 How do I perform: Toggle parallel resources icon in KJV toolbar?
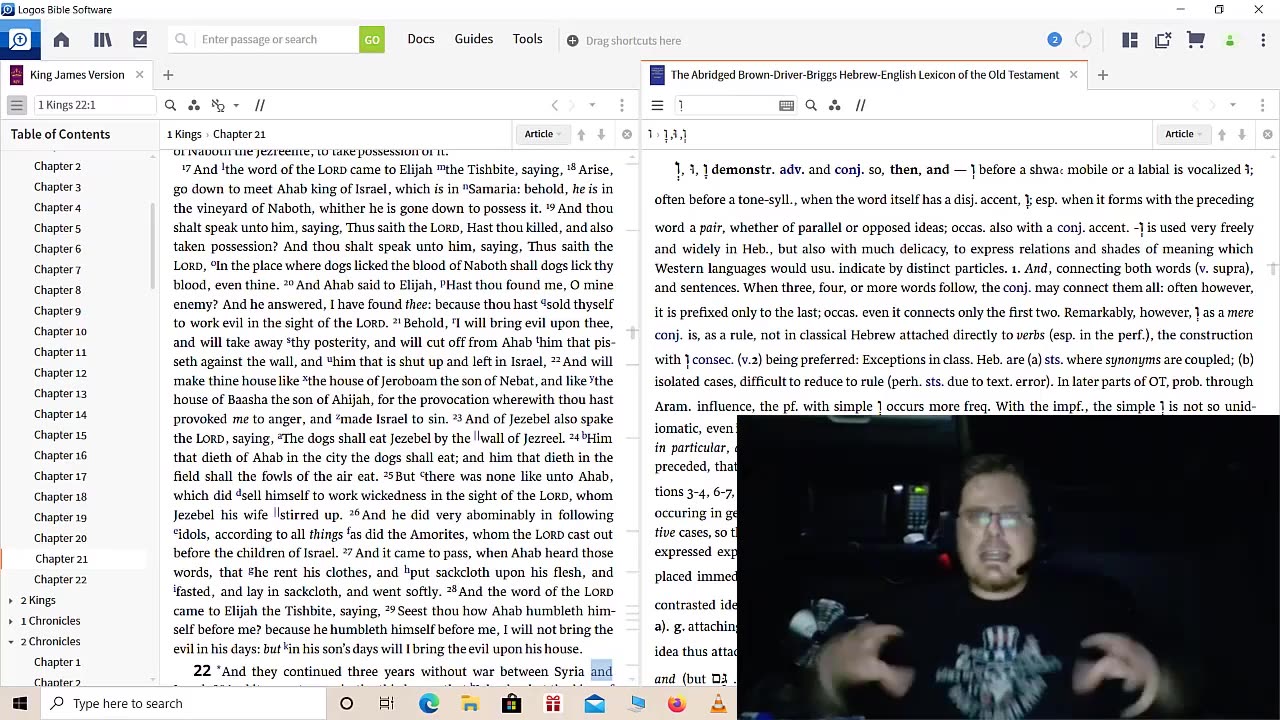(259, 105)
